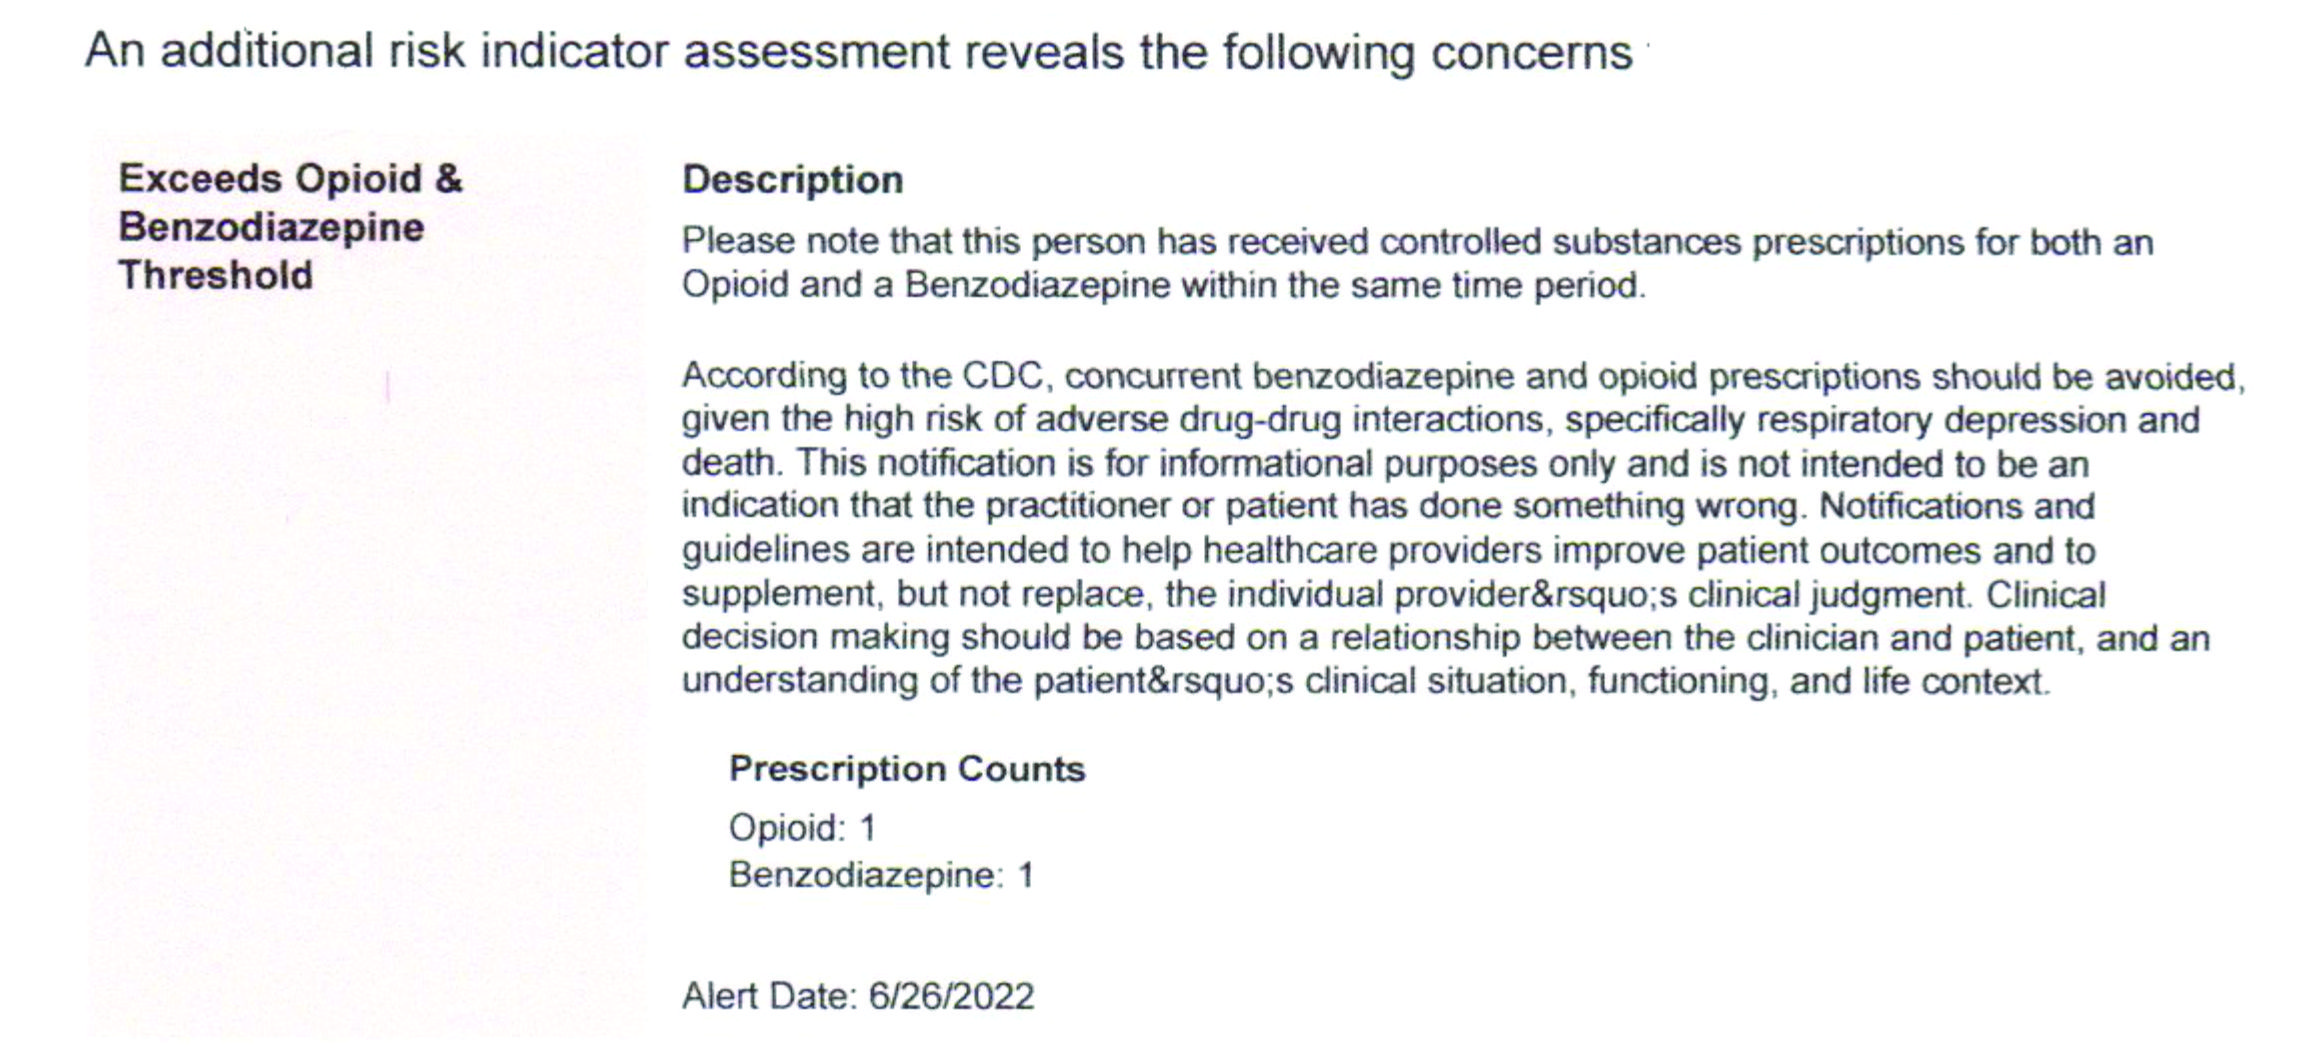Click the word 'CDC' in the description
Image resolution: width=2312 pixels, height=1063 pixels.
(x=1003, y=376)
